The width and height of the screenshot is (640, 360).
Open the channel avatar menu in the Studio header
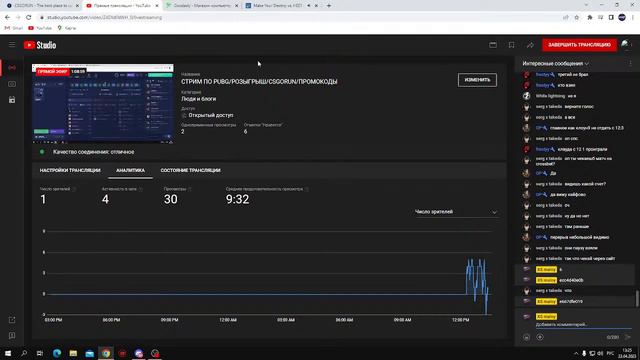click(626, 44)
